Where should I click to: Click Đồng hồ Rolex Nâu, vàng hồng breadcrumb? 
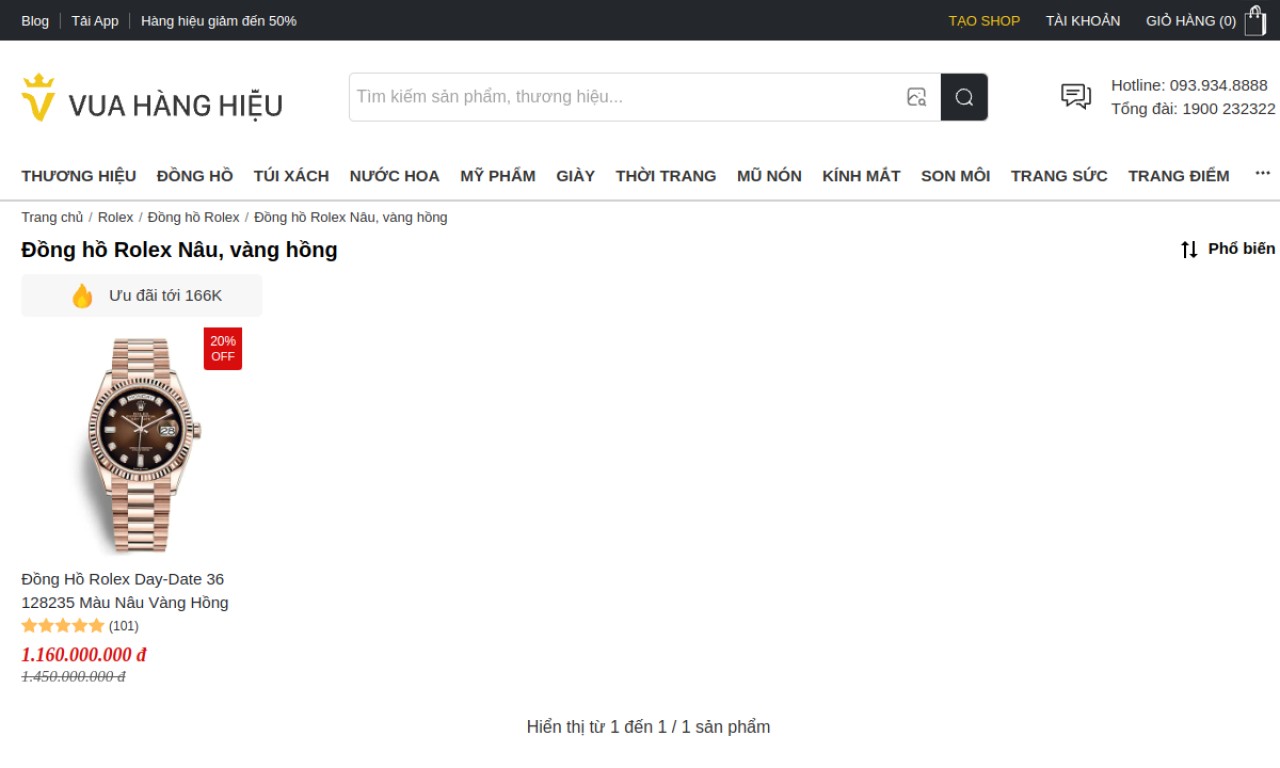[x=351, y=217]
